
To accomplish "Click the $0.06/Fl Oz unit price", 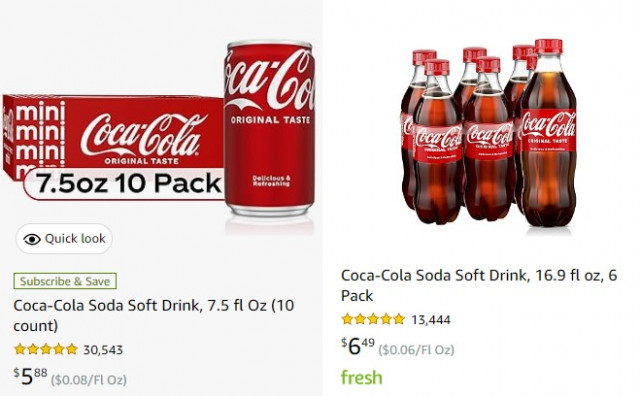I will [x=416, y=350].
